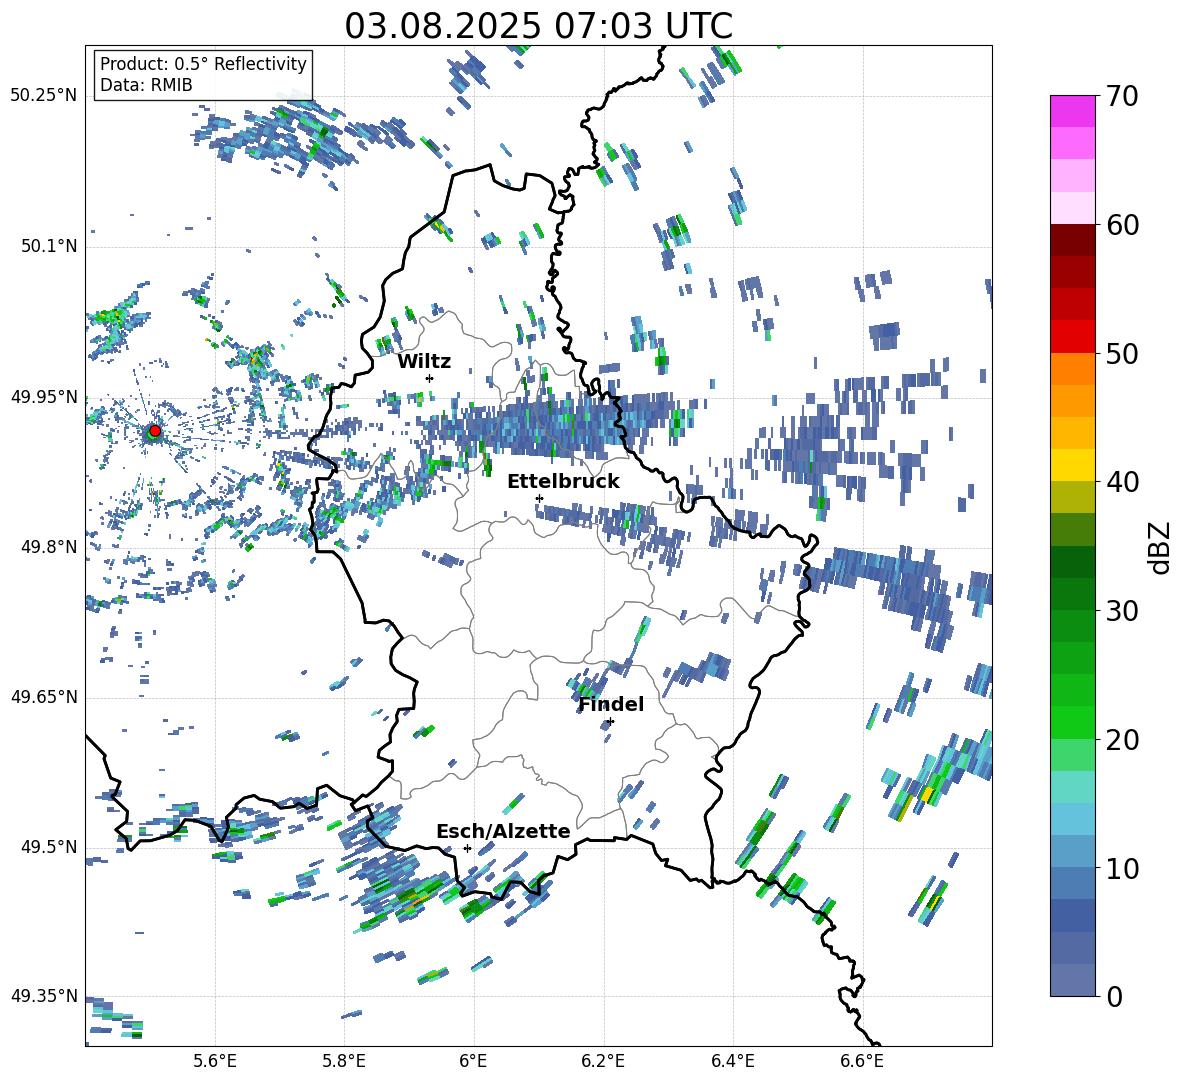Click the 'dBZ' colorbar axis label
Screen dimensions: 1184x1081
[1161, 547]
